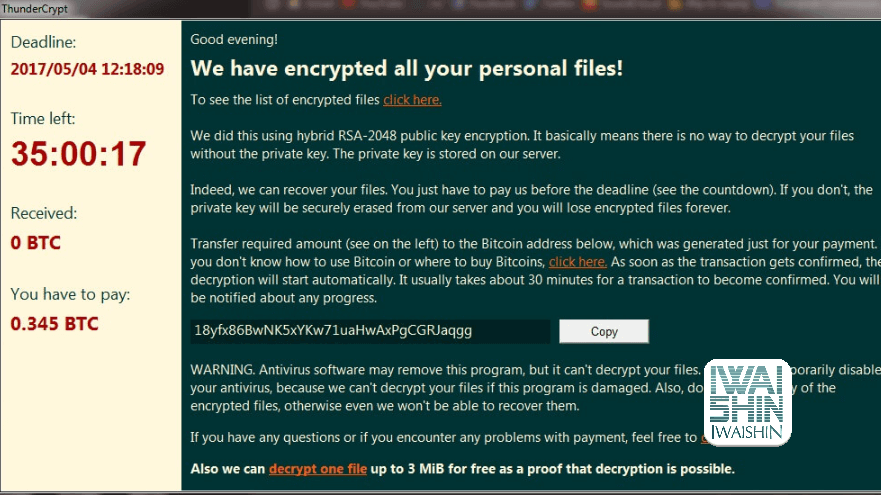Click the 0.345 BTC payment amount
The width and height of the screenshot is (881, 497).
(55, 324)
